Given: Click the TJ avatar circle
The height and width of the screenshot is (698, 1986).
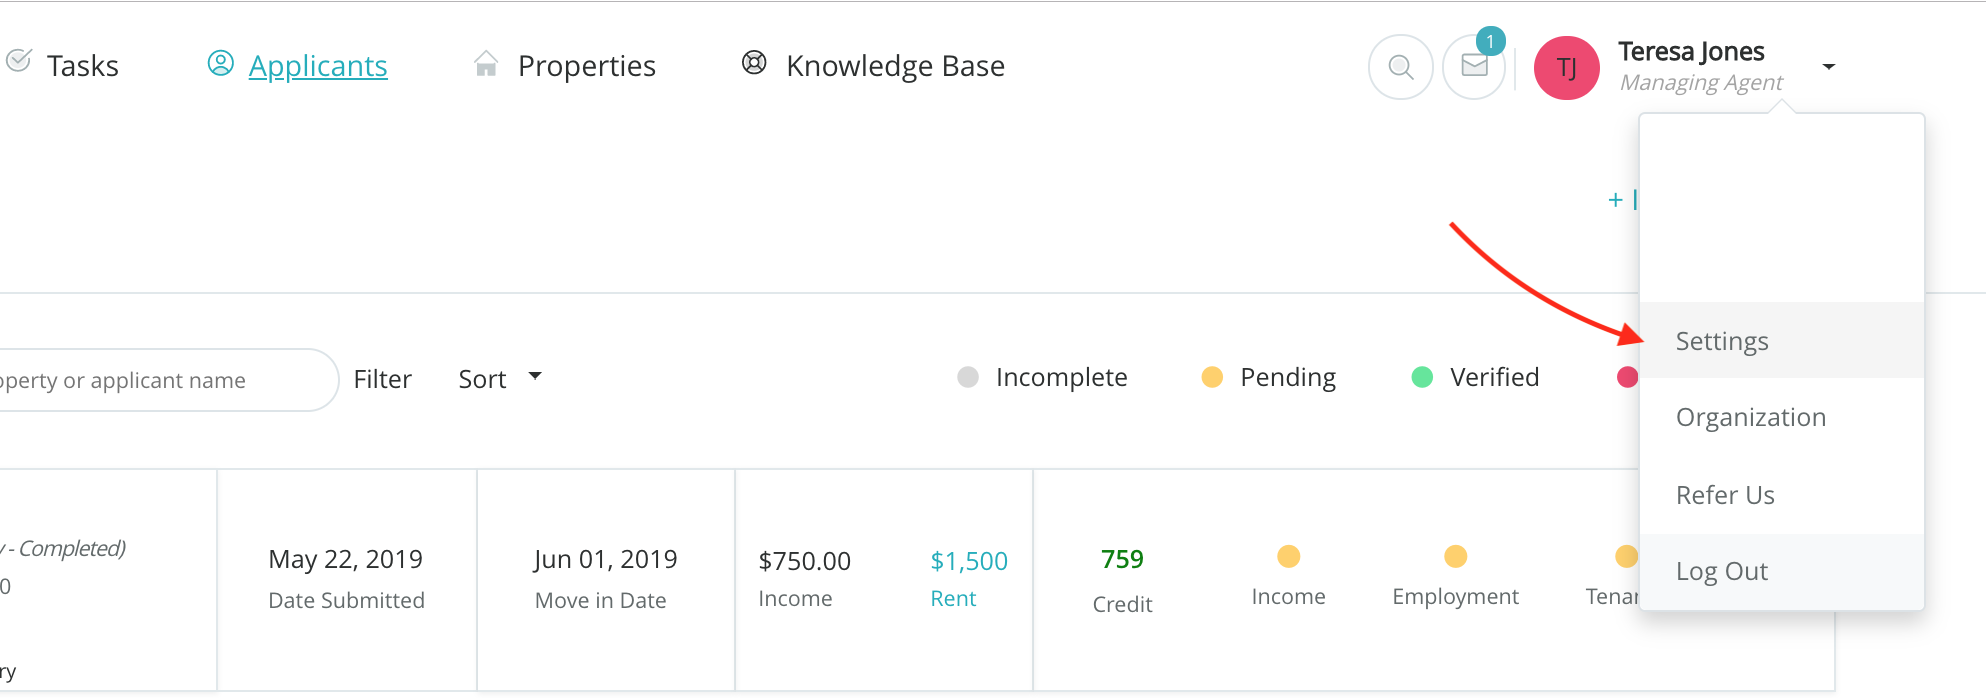Looking at the screenshot, I should tap(1566, 67).
